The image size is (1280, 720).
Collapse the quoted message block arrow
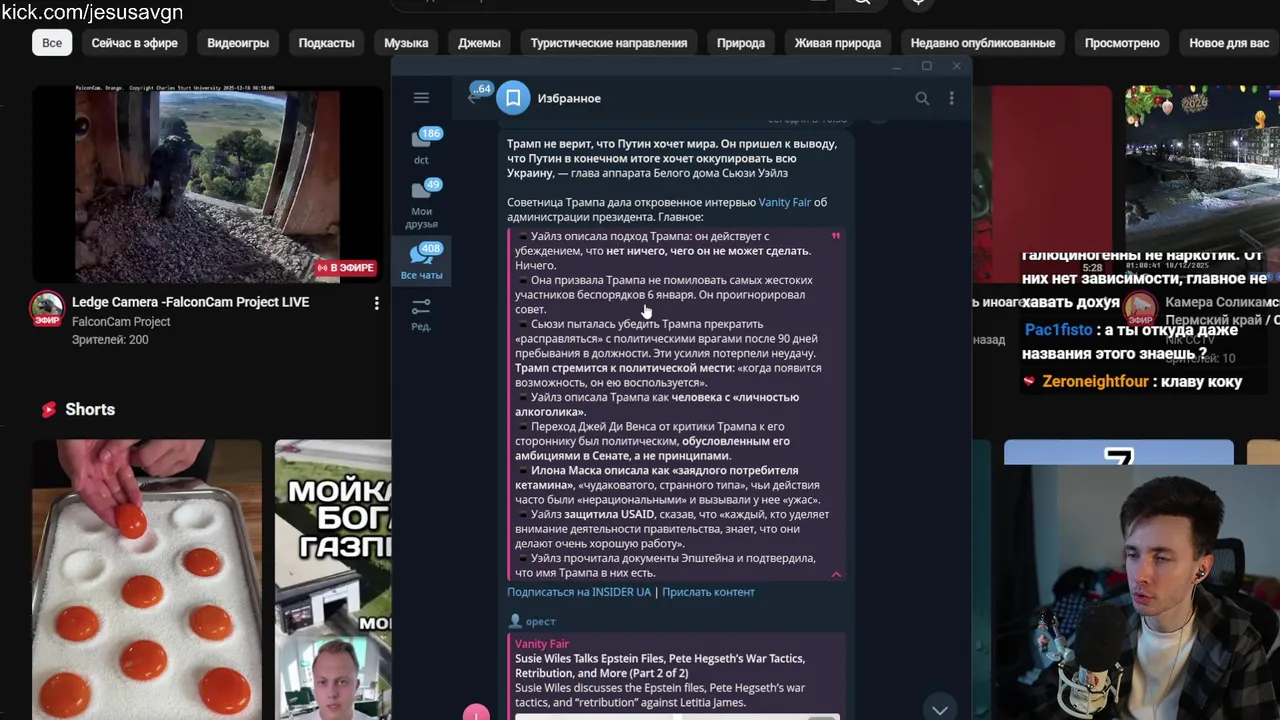(x=836, y=574)
